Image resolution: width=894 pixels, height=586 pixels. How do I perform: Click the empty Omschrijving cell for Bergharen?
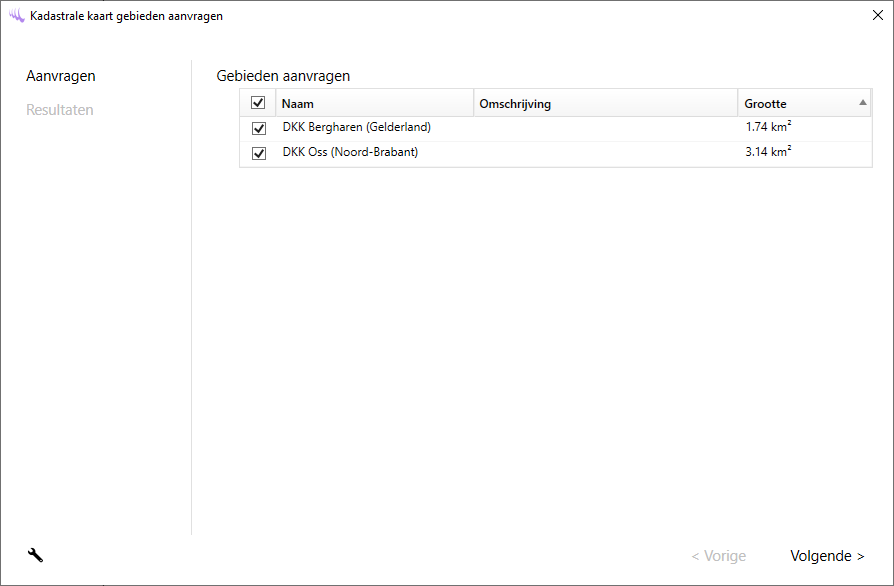(605, 128)
